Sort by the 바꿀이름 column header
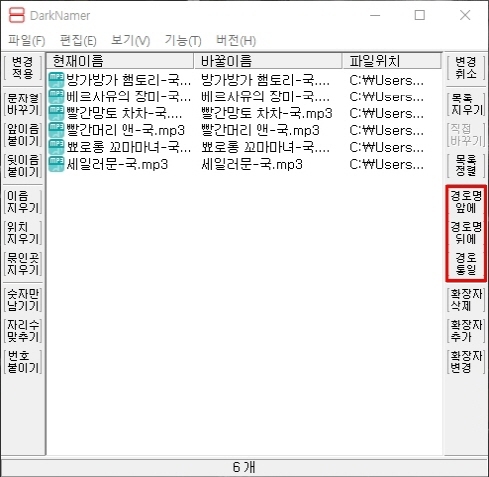Image resolution: width=489 pixels, height=477 pixels. tap(268, 61)
